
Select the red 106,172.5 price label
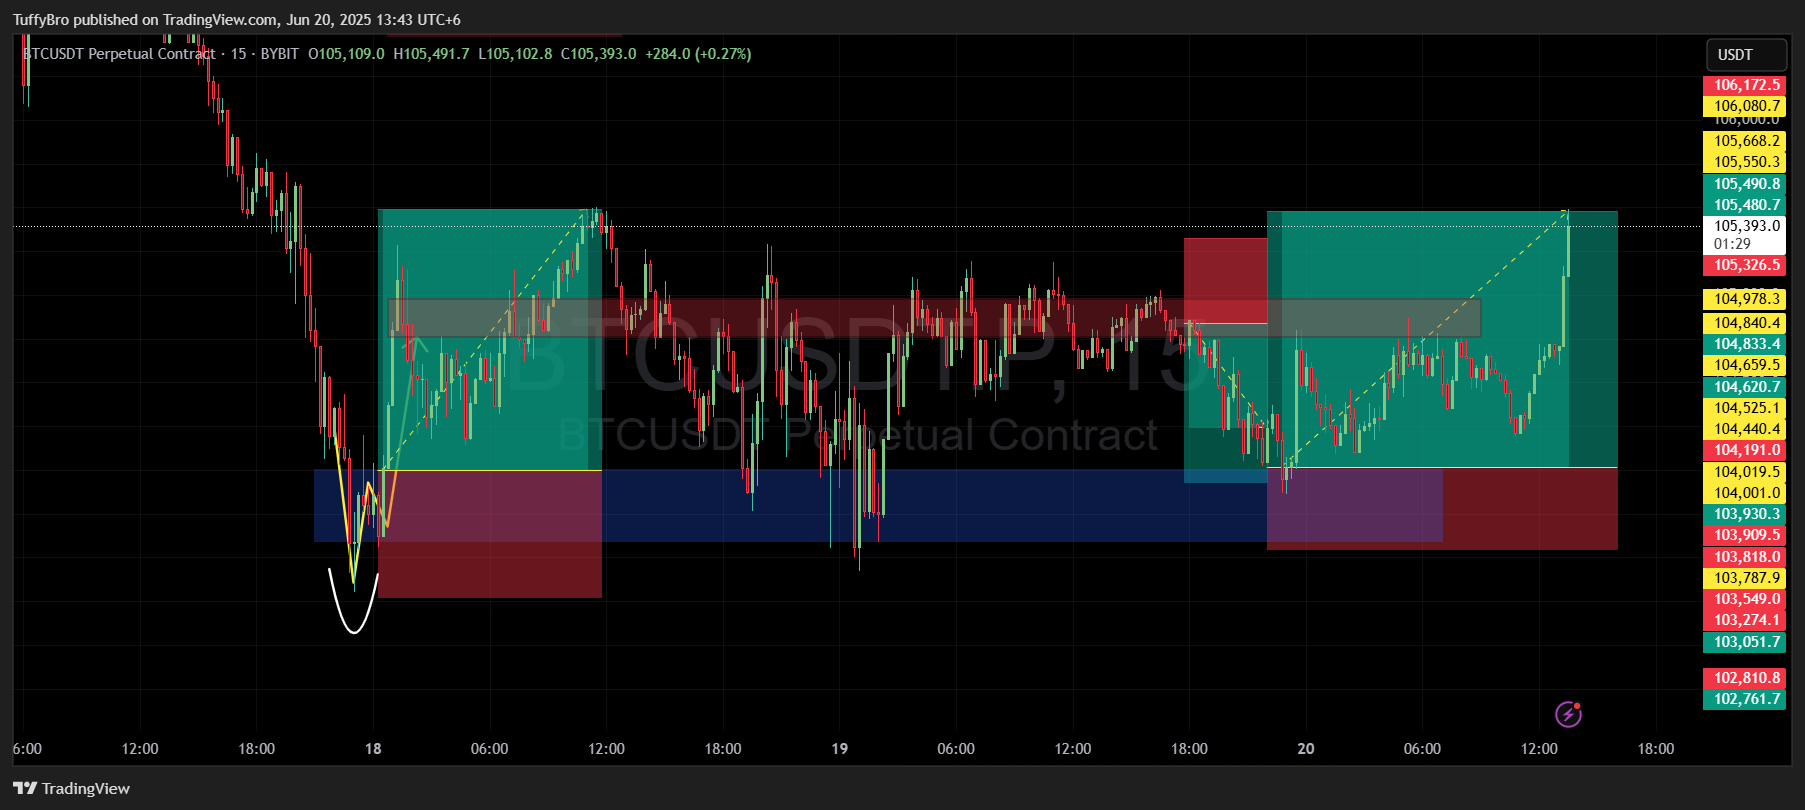1744,85
